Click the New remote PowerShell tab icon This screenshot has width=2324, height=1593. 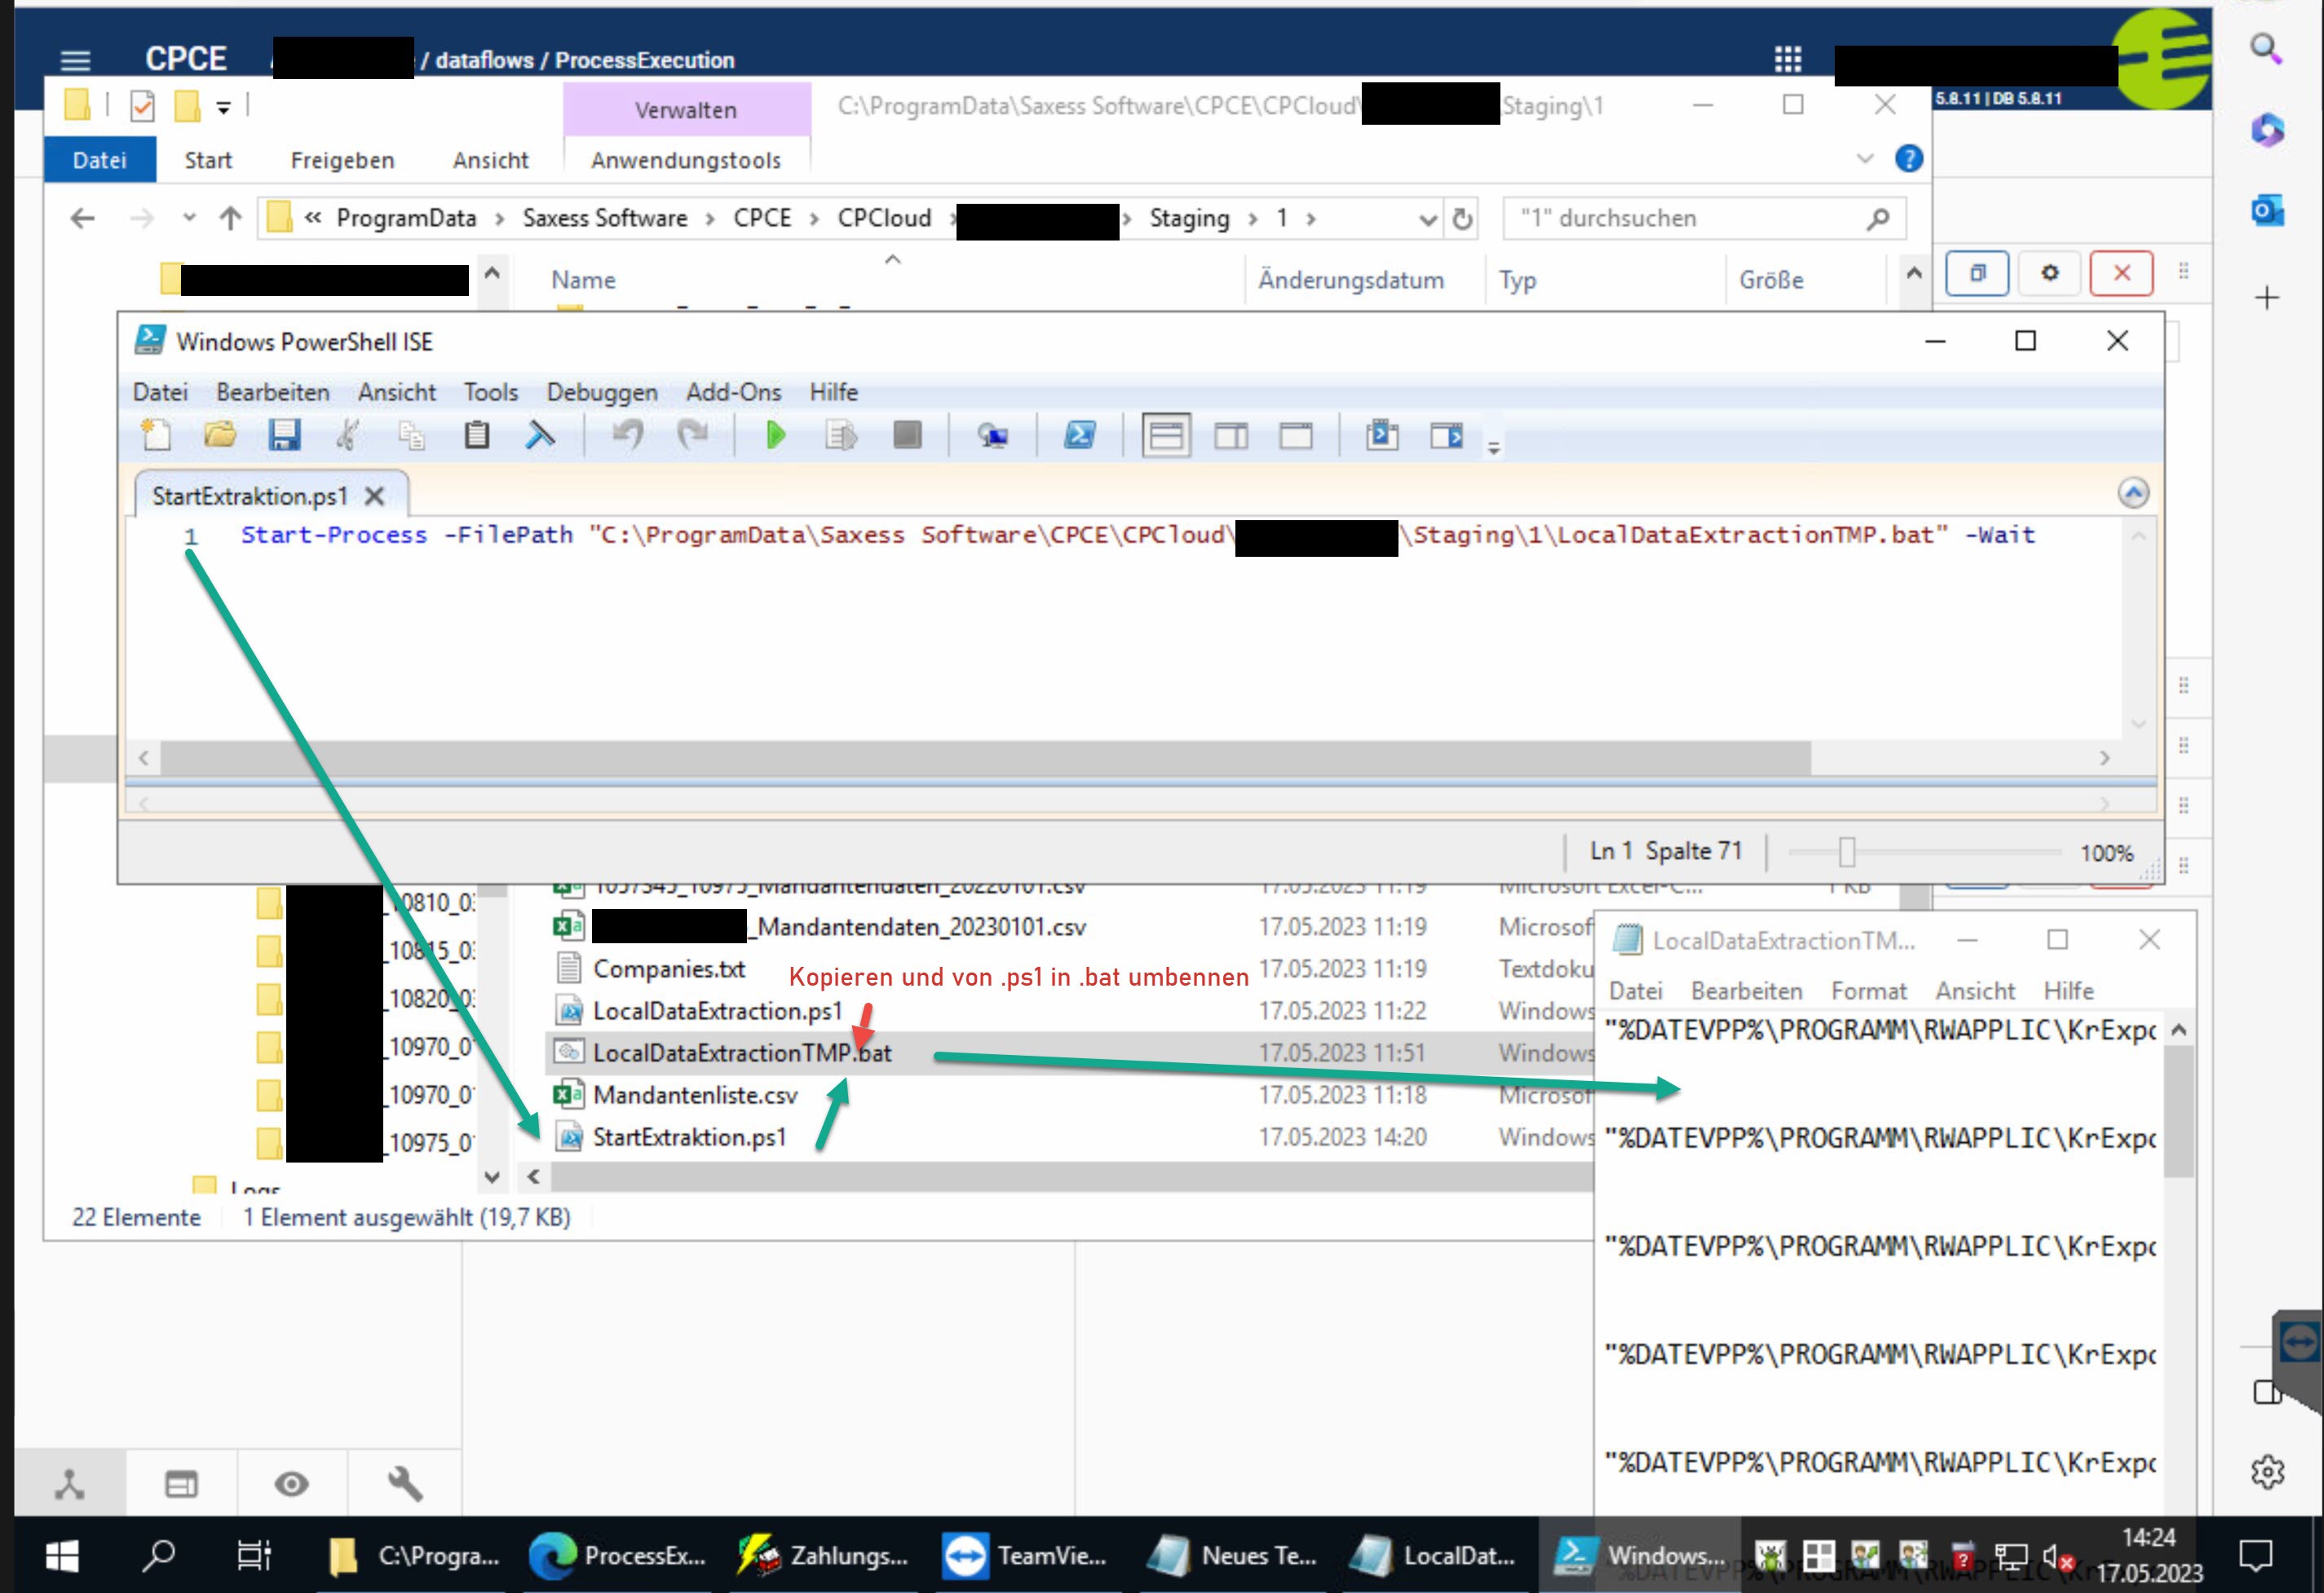click(992, 436)
